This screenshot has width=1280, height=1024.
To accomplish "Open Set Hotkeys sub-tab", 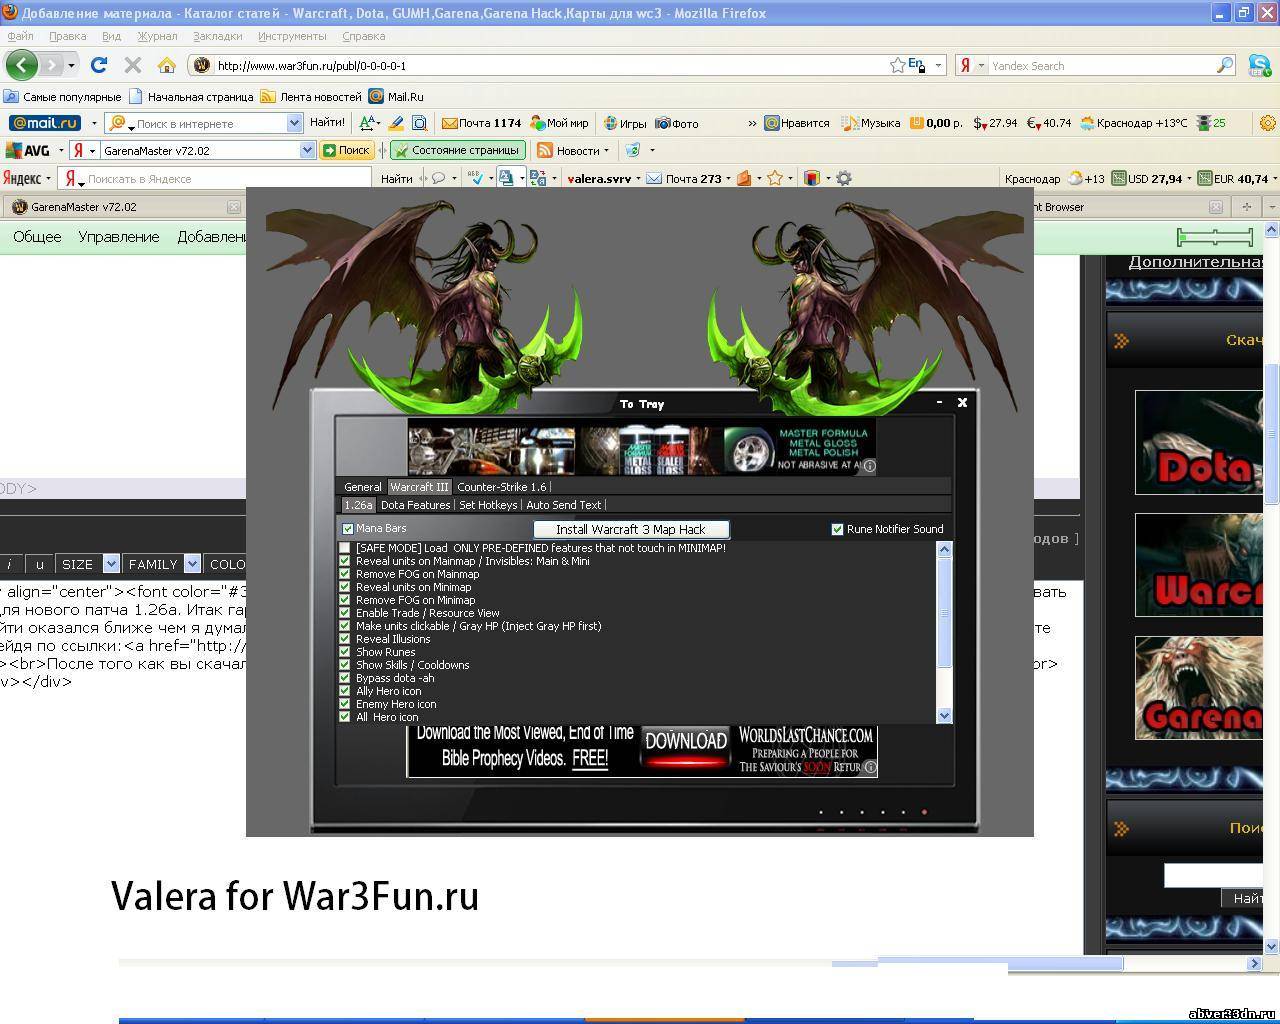I will coord(488,505).
